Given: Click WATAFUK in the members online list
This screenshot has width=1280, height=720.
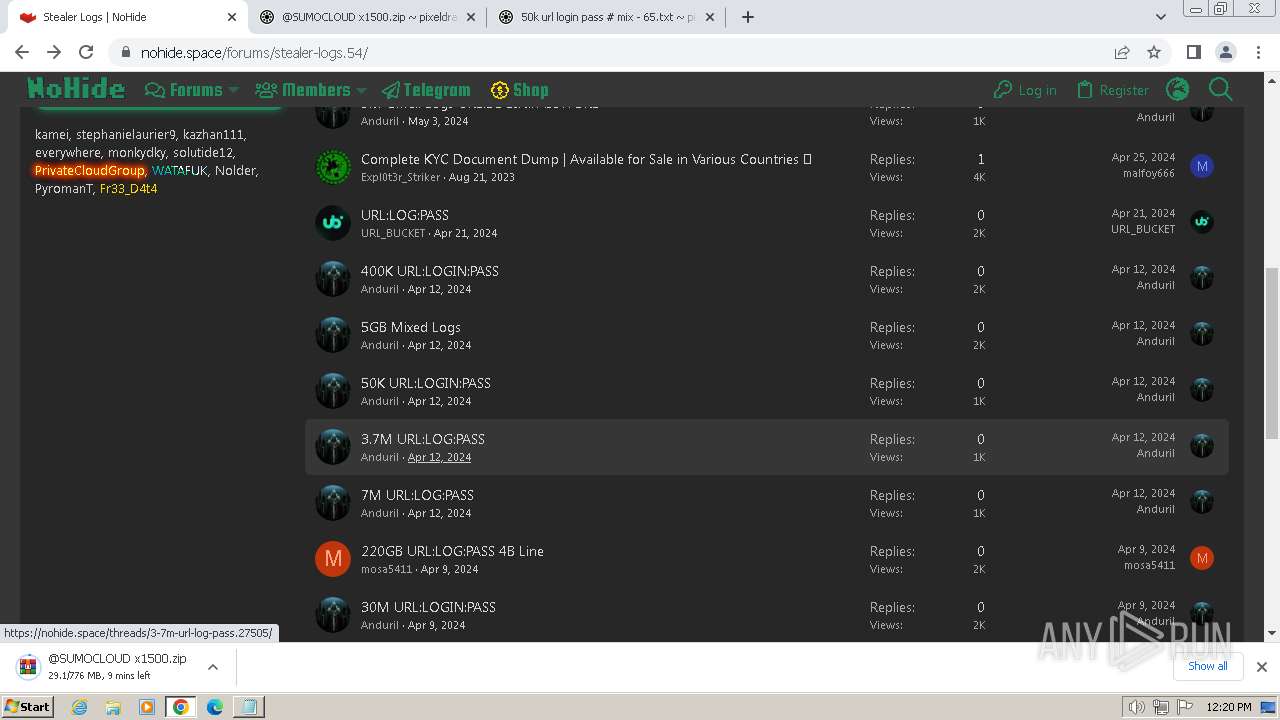Looking at the screenshot, I should pyautogui.click(x=180, y=171).
